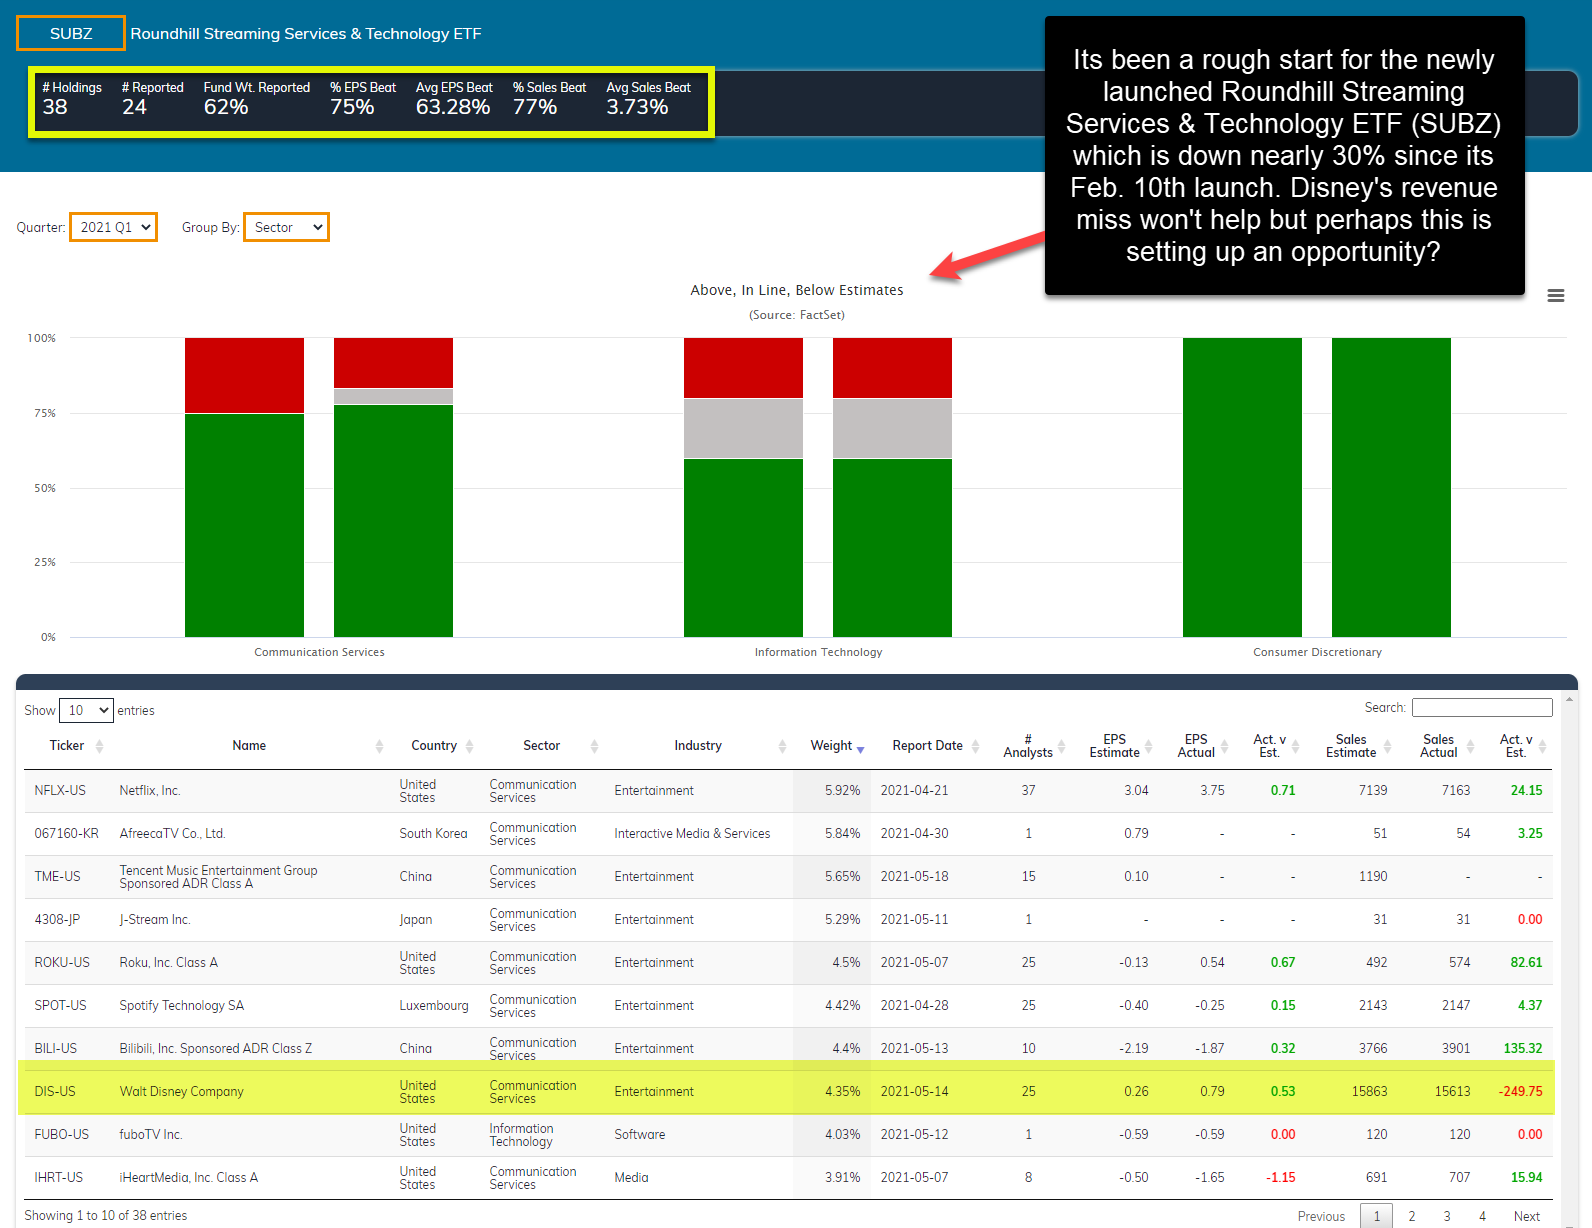Click Roku, Inc. Class A name
The width and height of the screenshot is (1592, 1228).
(168, 962)
